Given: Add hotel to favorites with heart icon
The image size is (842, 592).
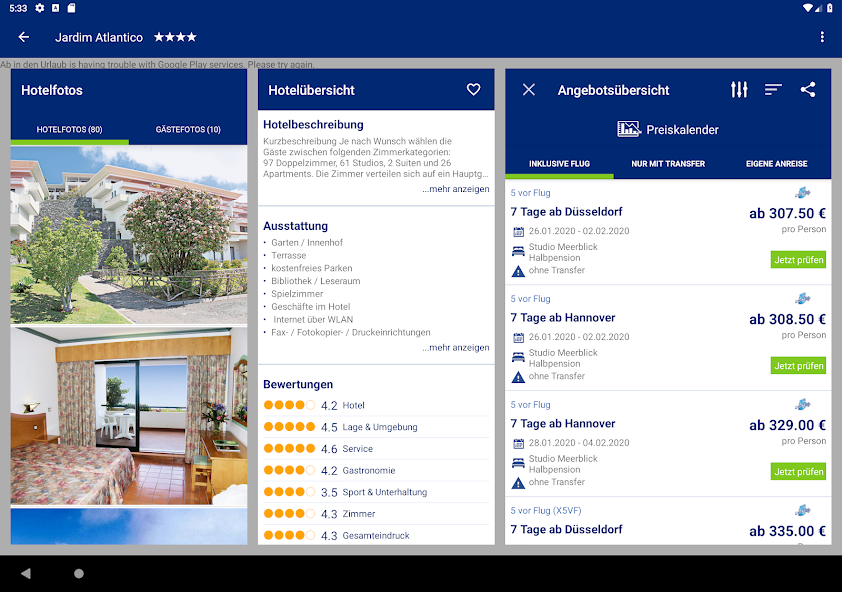Looking at the screenshot, I should [x=473, y=90].
